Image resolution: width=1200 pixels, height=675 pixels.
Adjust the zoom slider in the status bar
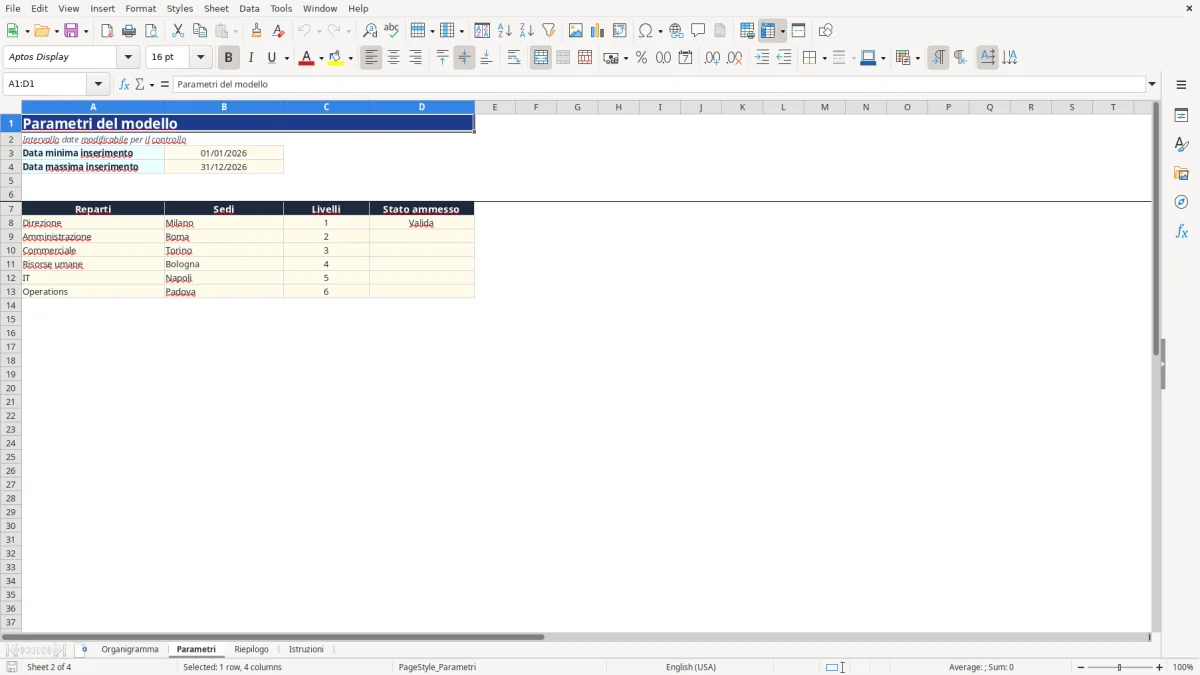pos(1120,667)
